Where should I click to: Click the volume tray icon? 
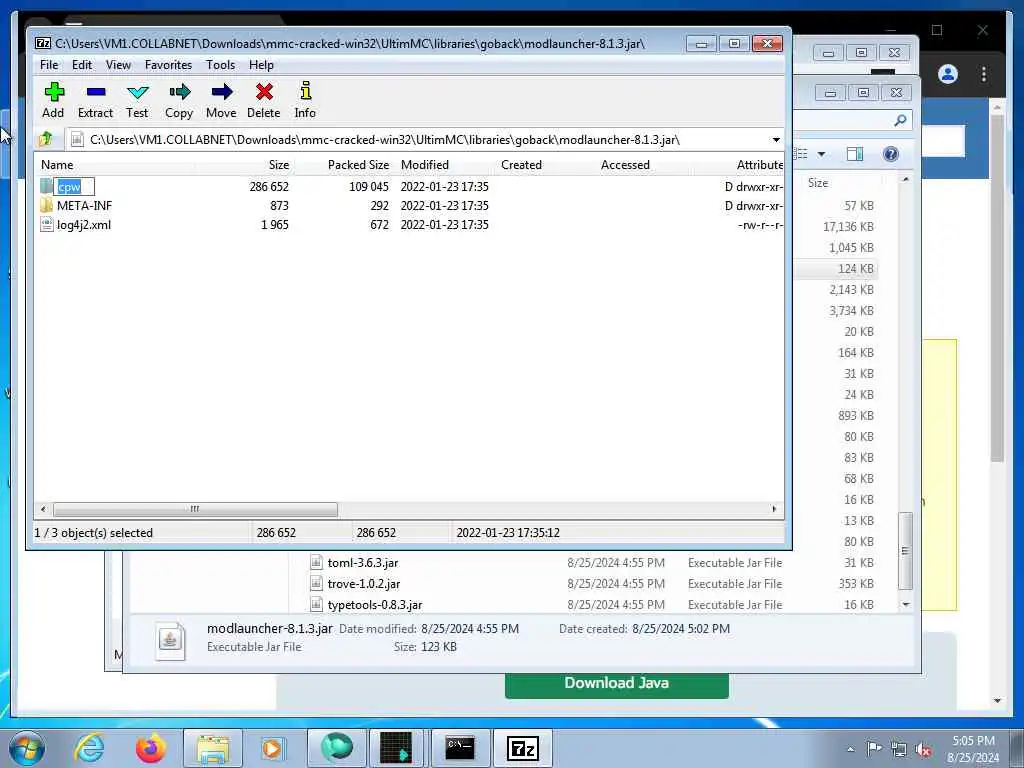point(923,749)
